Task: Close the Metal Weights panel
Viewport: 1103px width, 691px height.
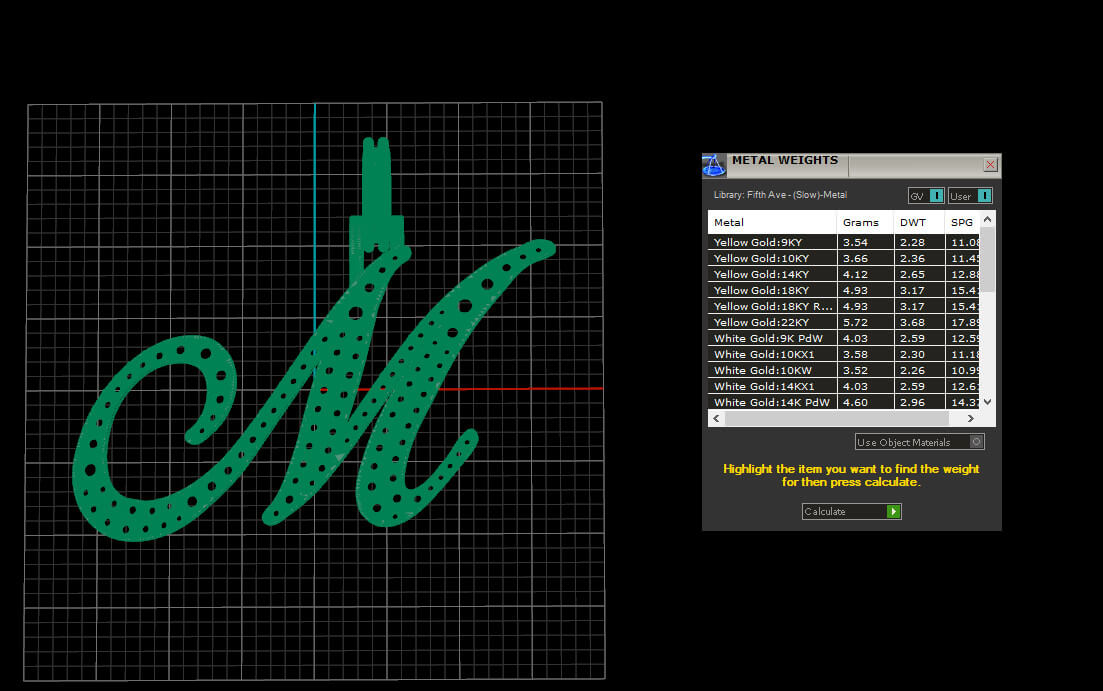Action: tap(990, 165)
